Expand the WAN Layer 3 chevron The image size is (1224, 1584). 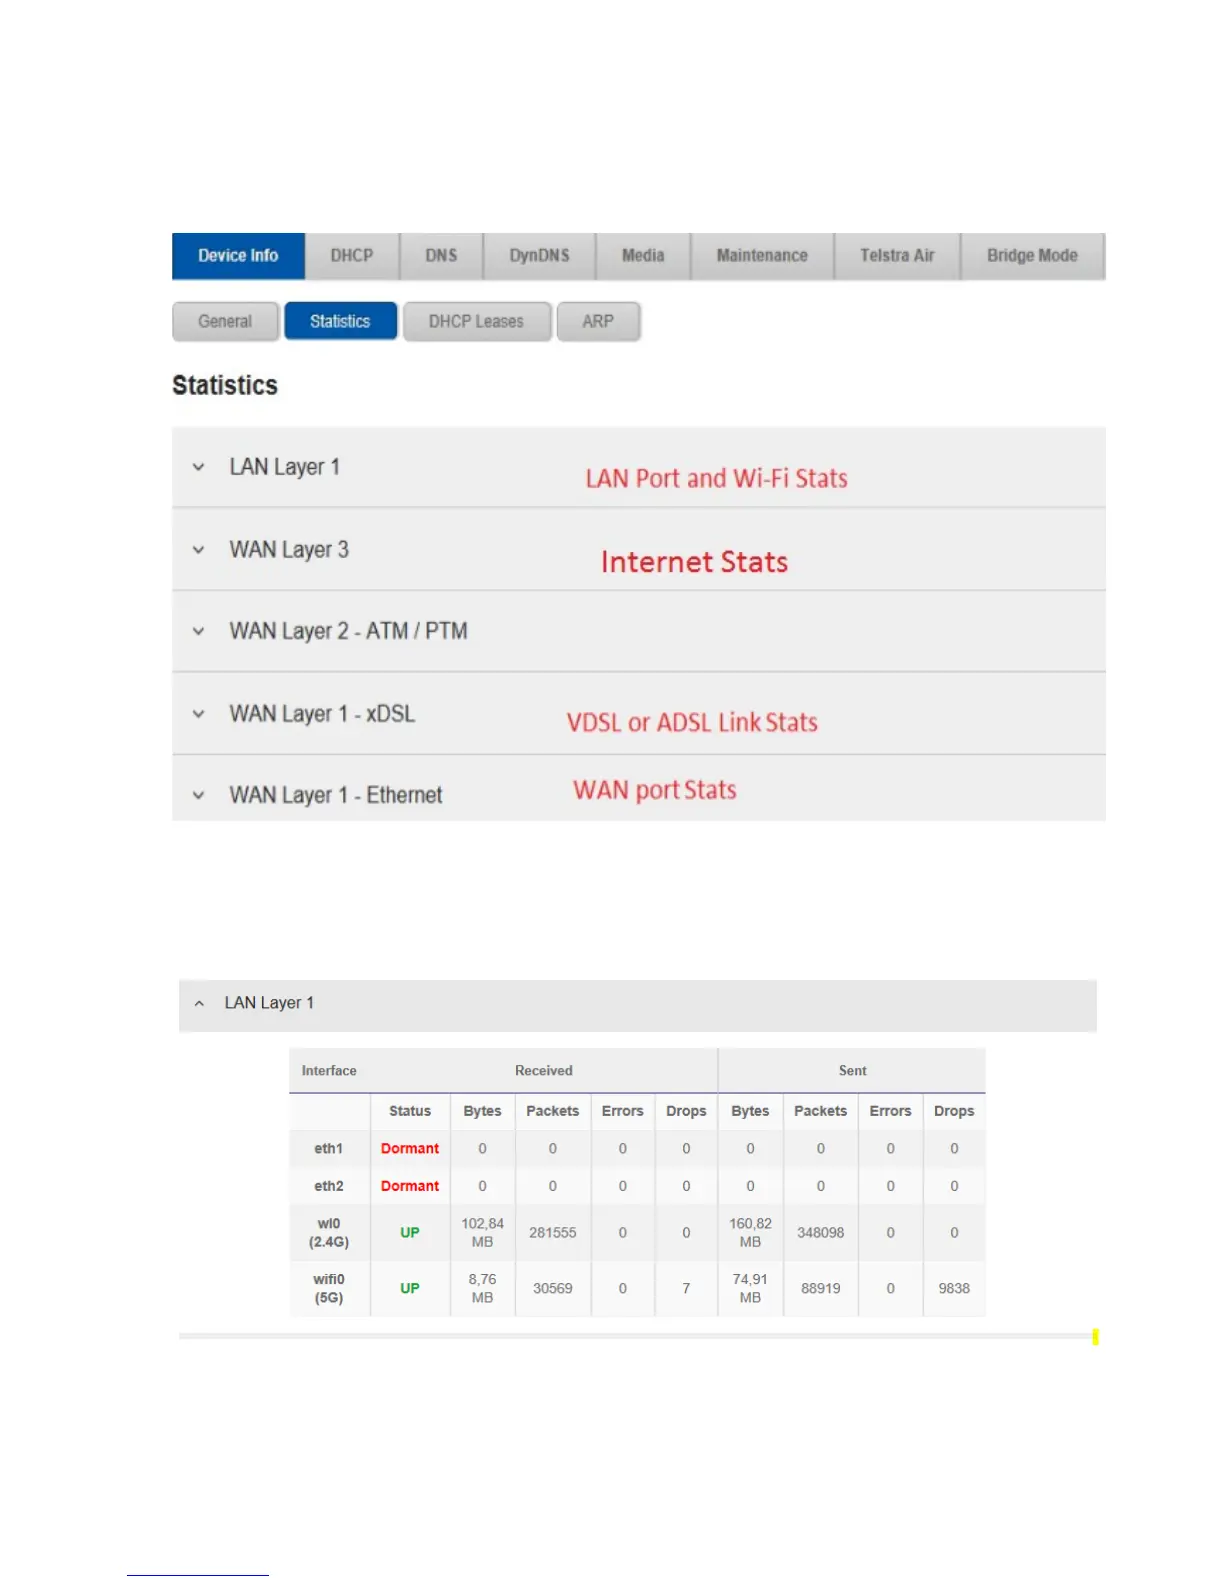(198, 550)
